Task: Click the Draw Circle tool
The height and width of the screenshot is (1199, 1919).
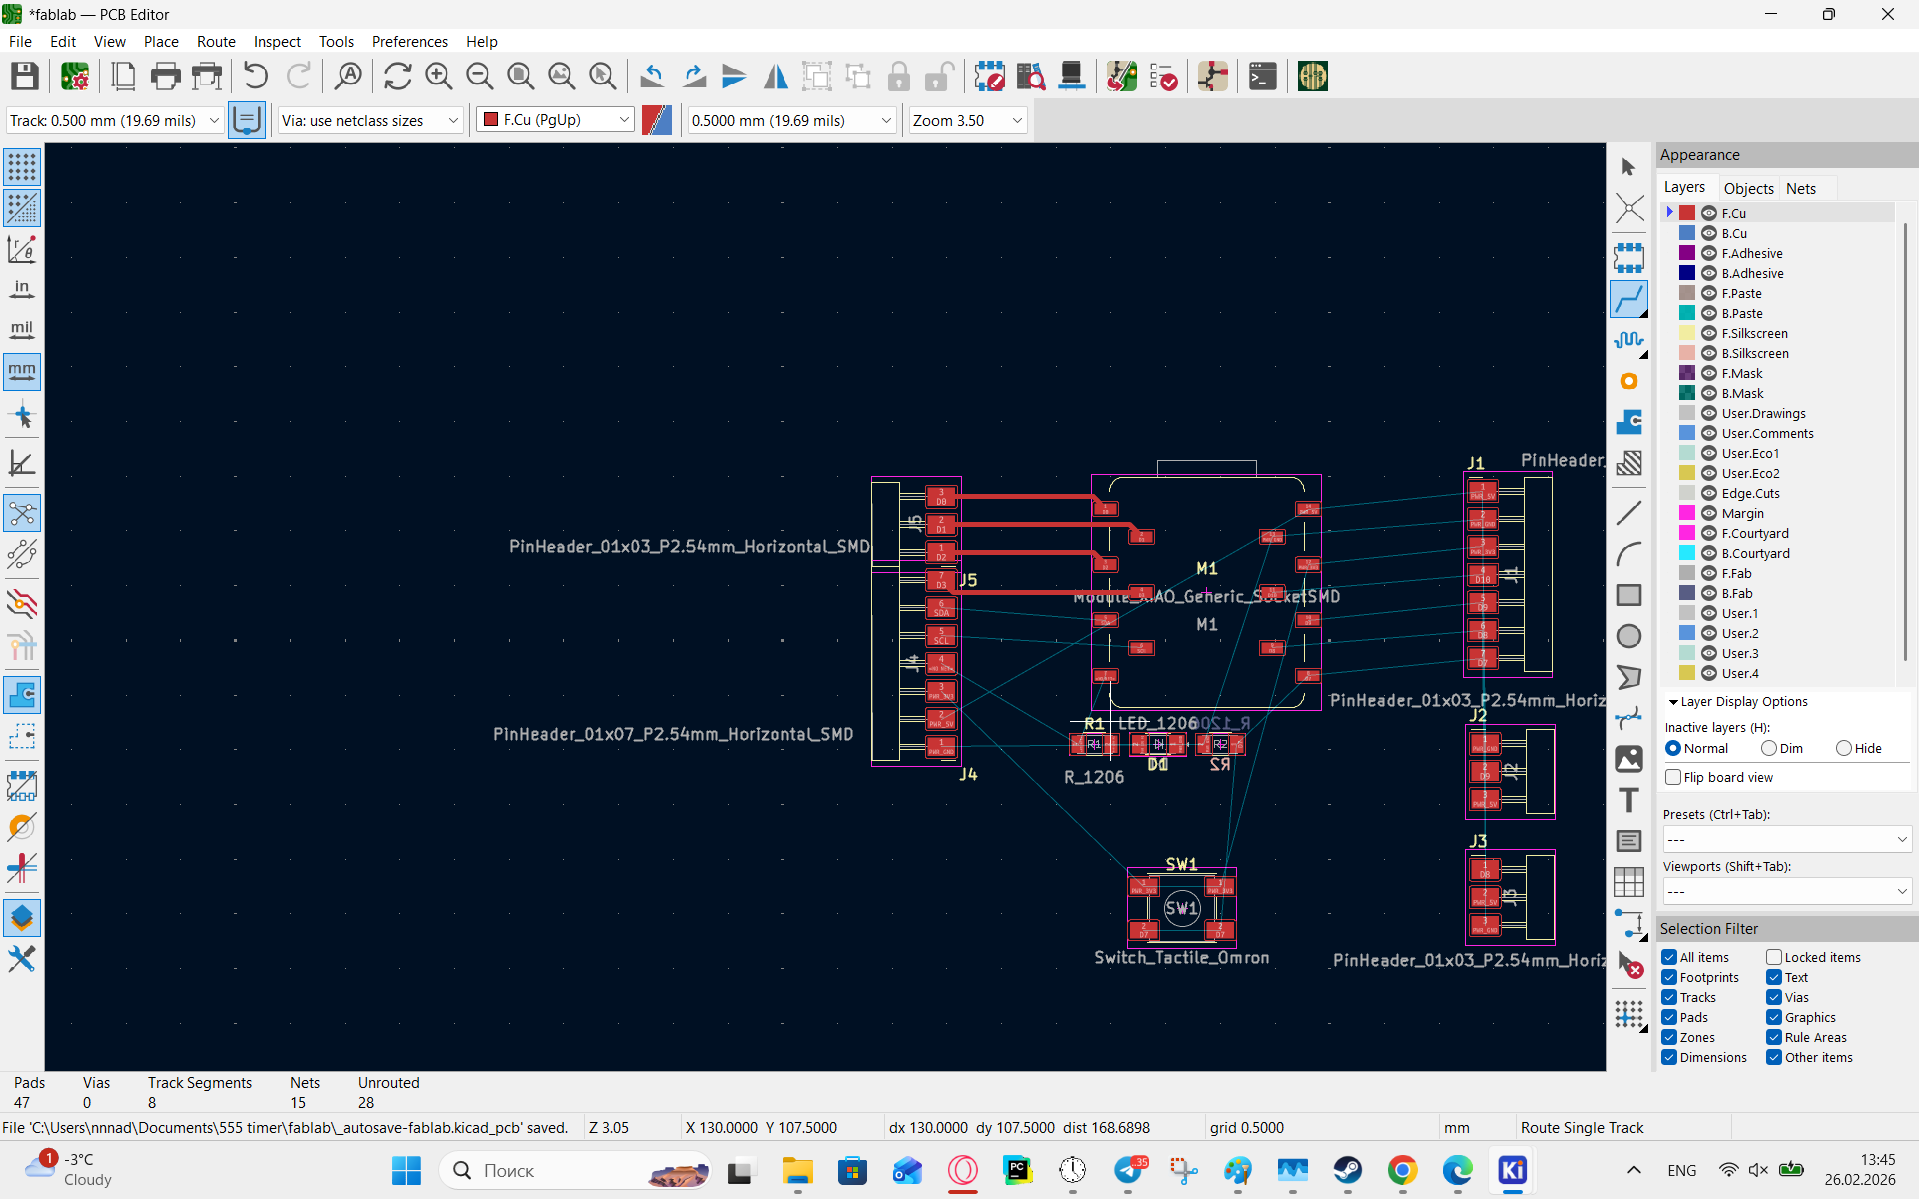Action: coord(1629,636)
